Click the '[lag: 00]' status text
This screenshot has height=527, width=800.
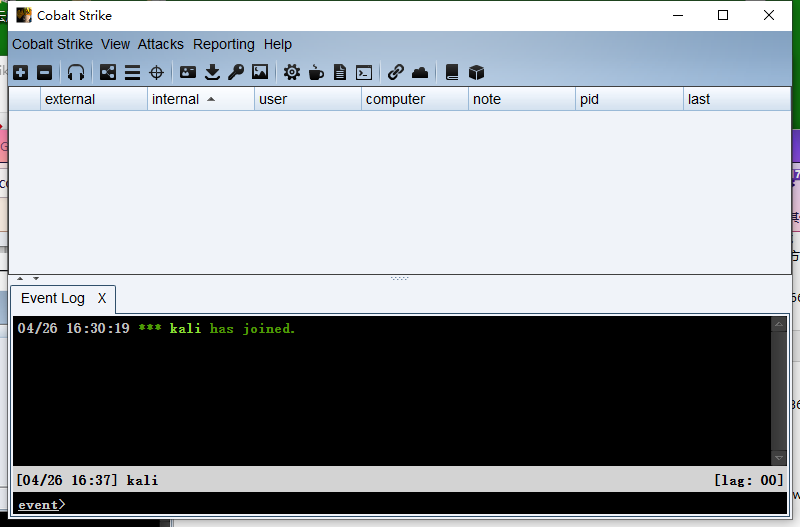click(748, 480)
